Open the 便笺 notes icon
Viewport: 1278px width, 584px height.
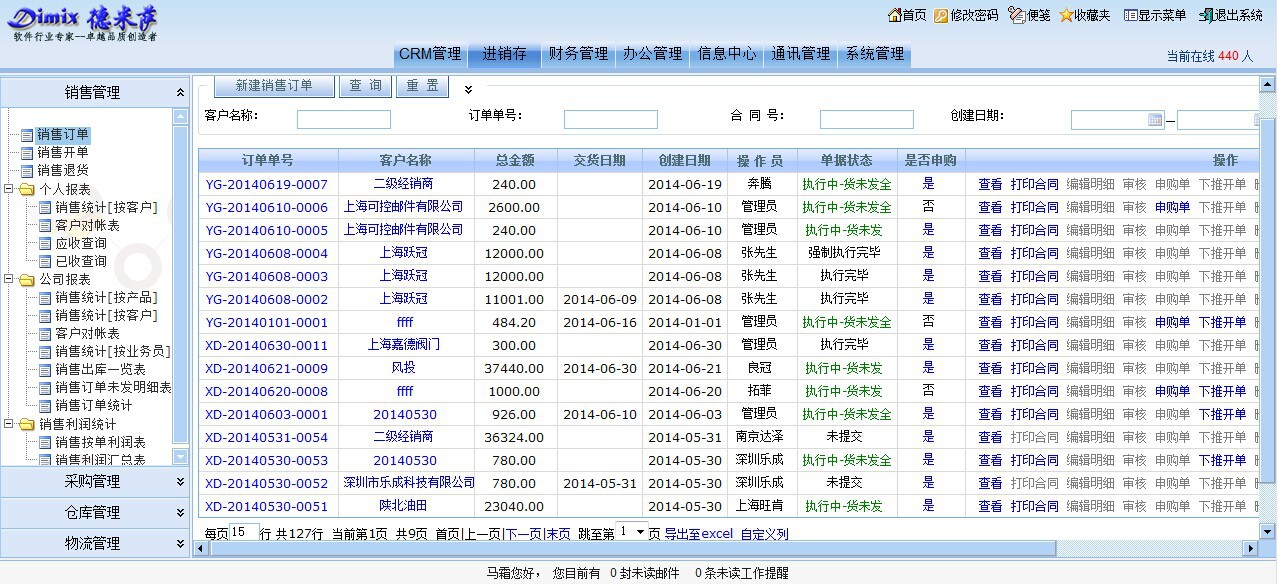(x=1016, y=15)
